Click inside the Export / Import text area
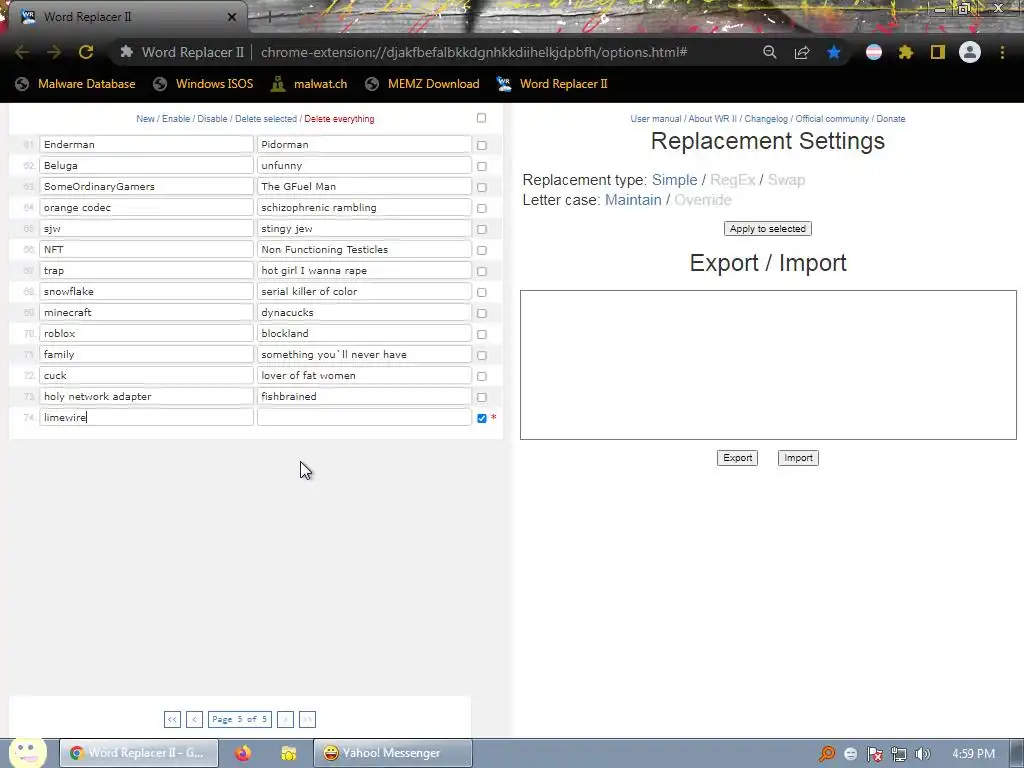 [x=768, y=365]
